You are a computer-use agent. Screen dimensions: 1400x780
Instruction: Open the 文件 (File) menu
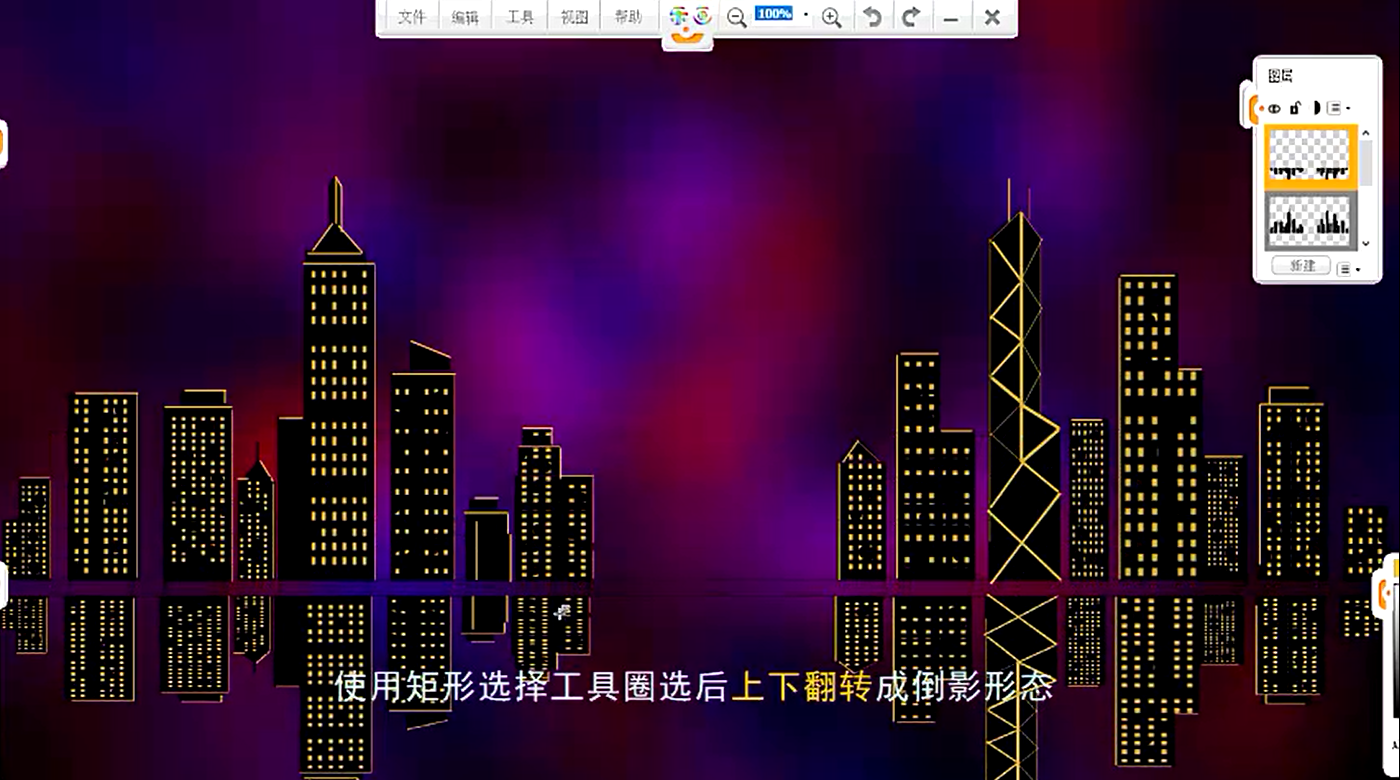[x=412, y=17]
